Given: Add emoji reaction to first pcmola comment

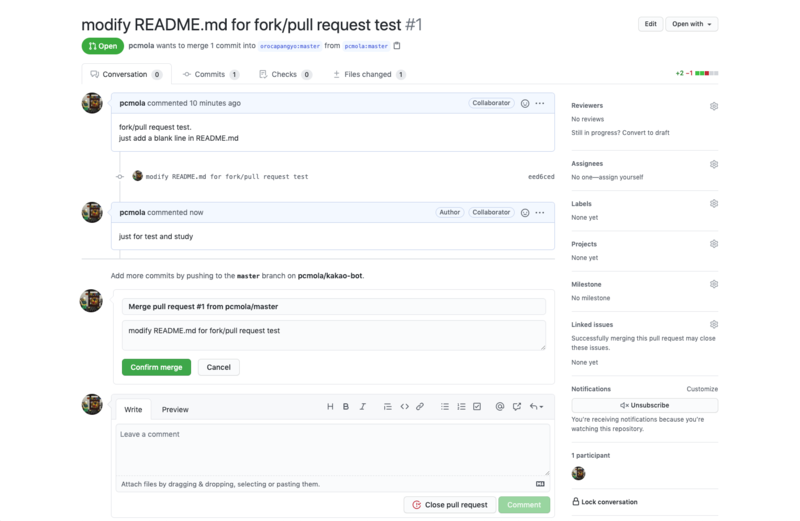Looking at the screenshot, I should (524, 104).
